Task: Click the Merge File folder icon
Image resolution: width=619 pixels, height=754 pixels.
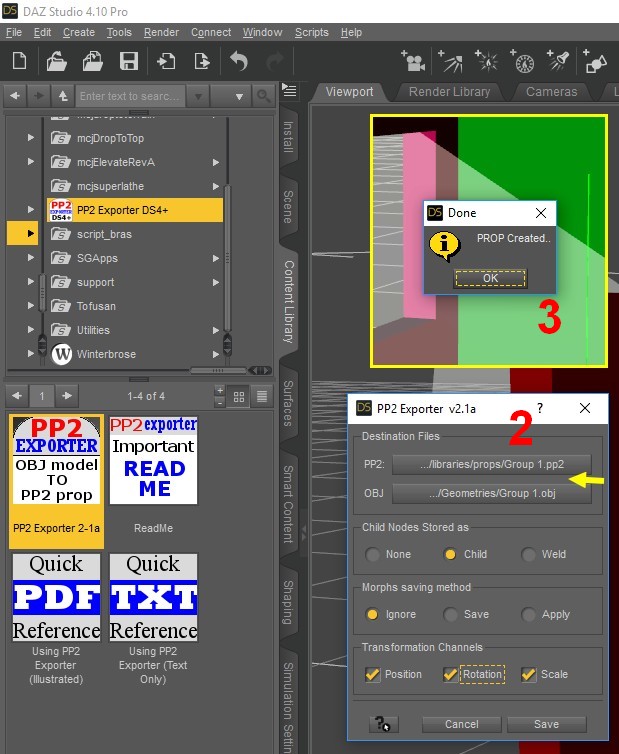Action: tap(92, 62)
